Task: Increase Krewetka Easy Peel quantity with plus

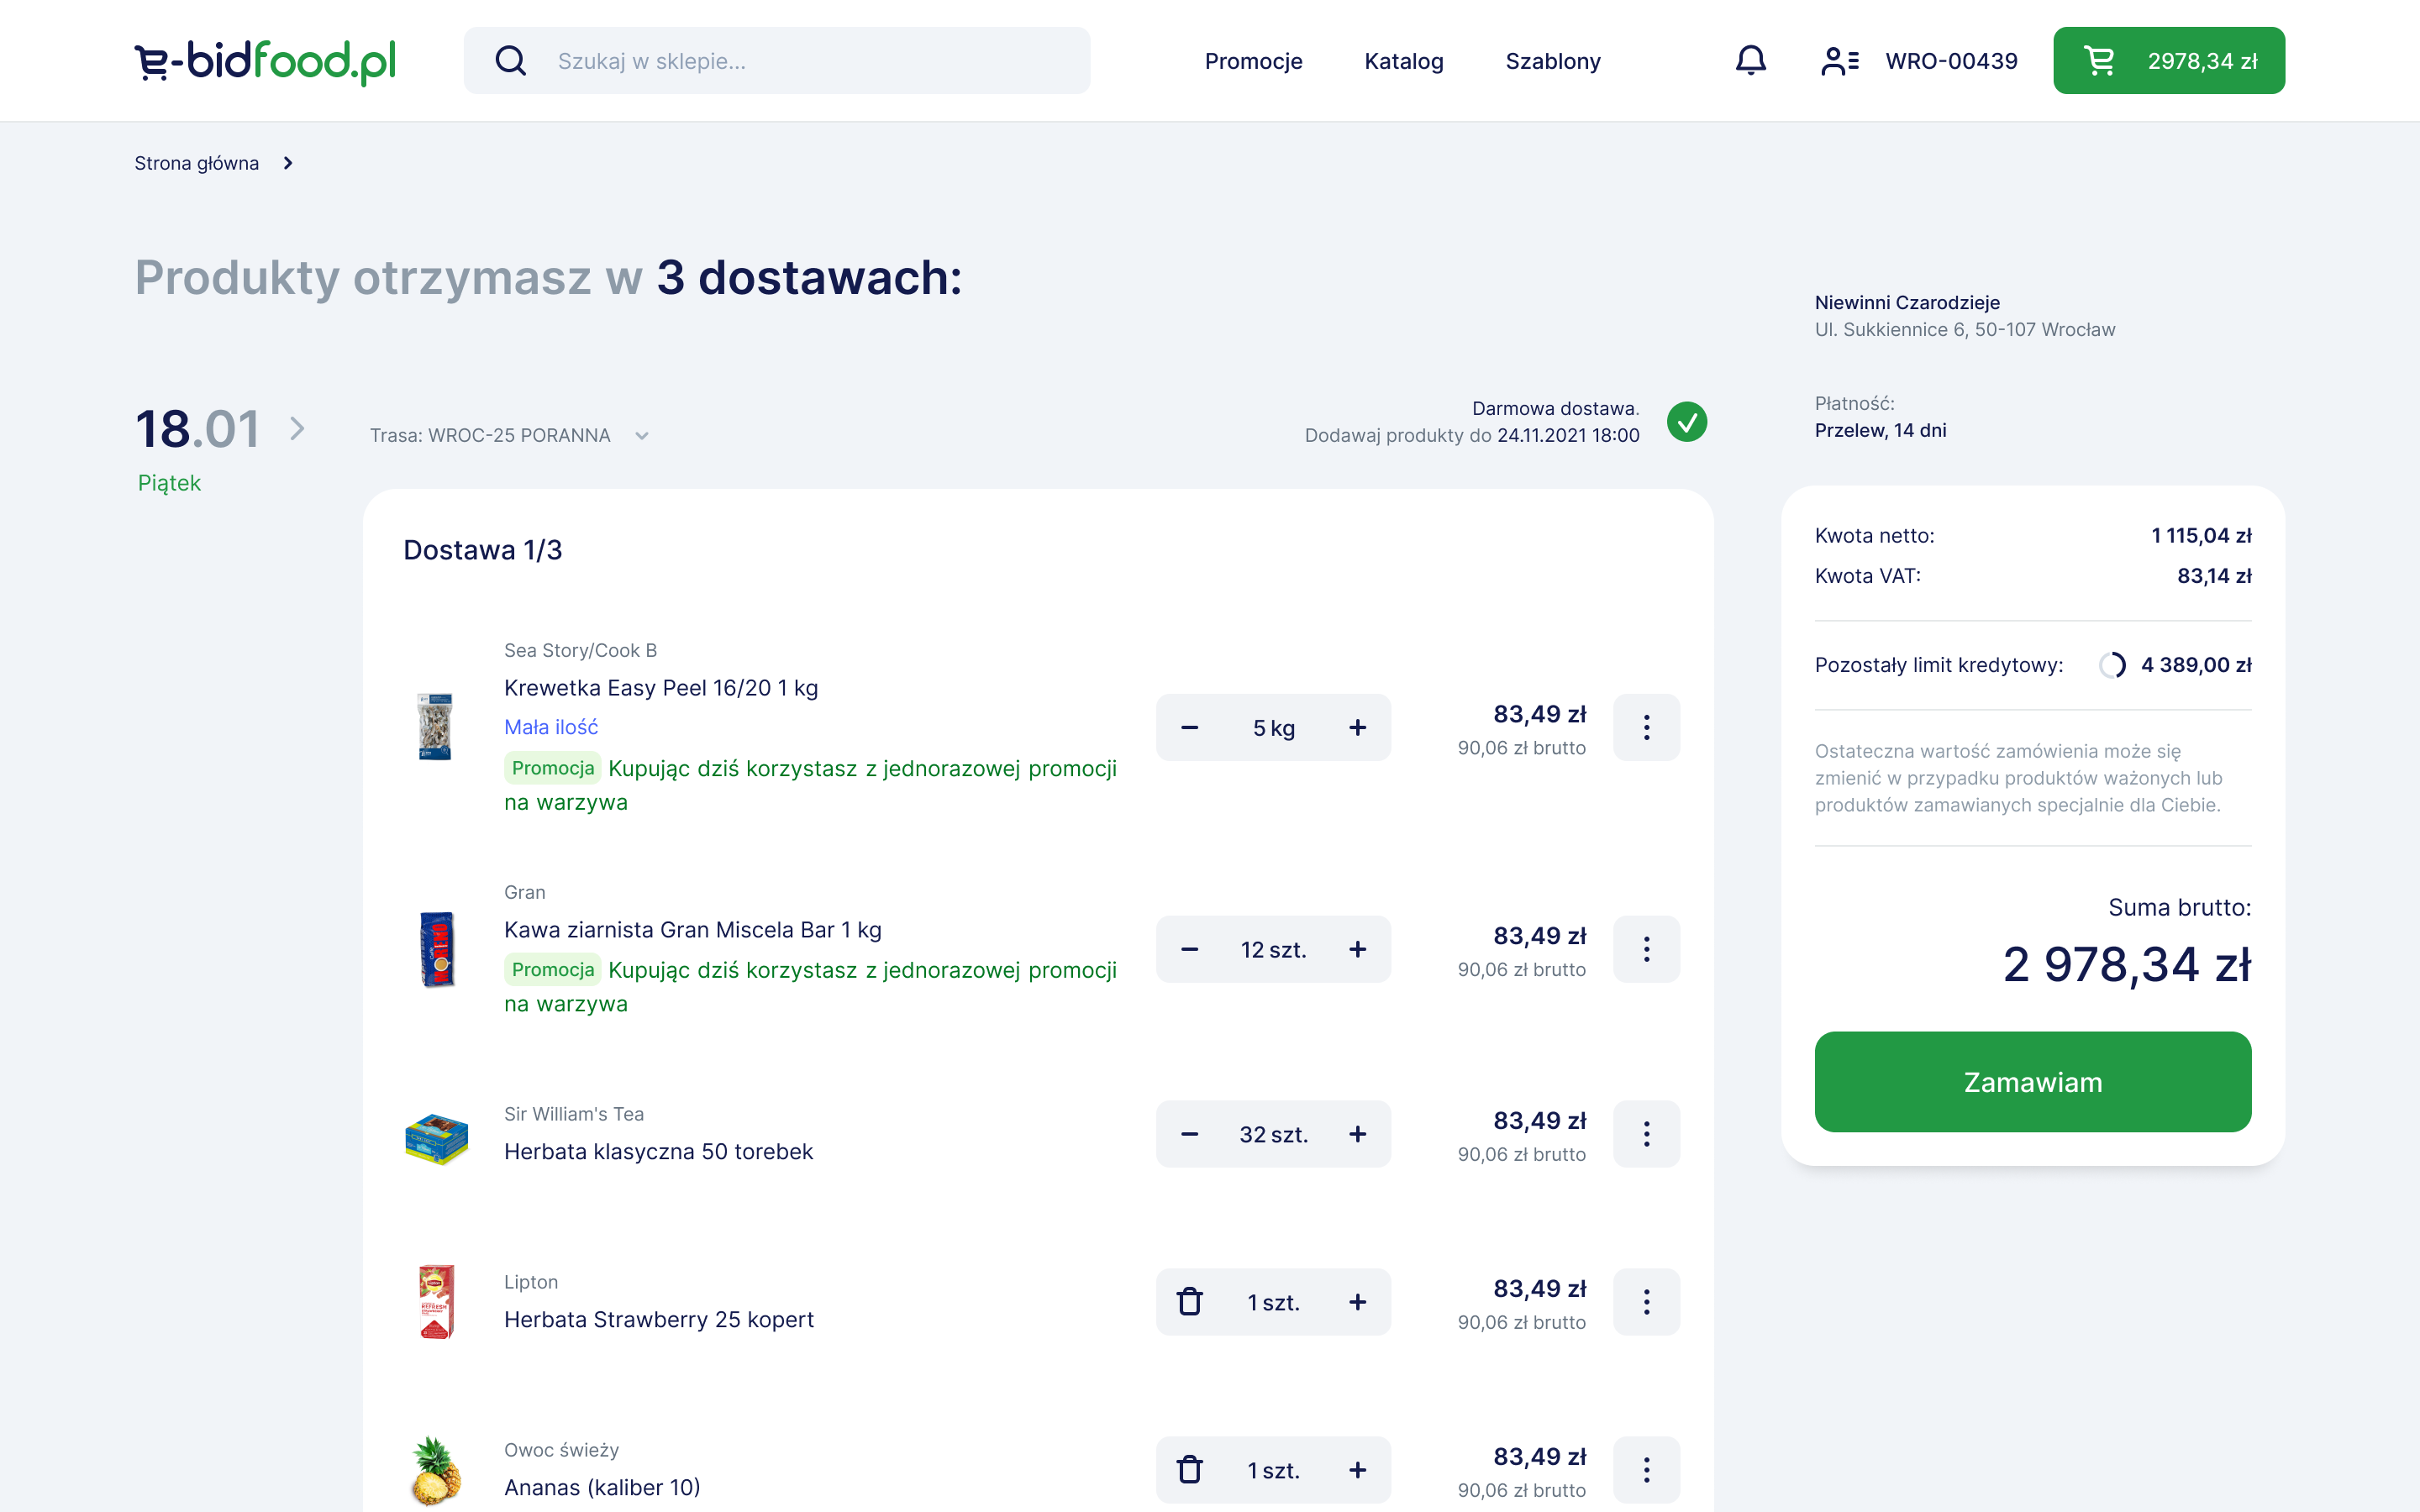Action: point(1357,728)
